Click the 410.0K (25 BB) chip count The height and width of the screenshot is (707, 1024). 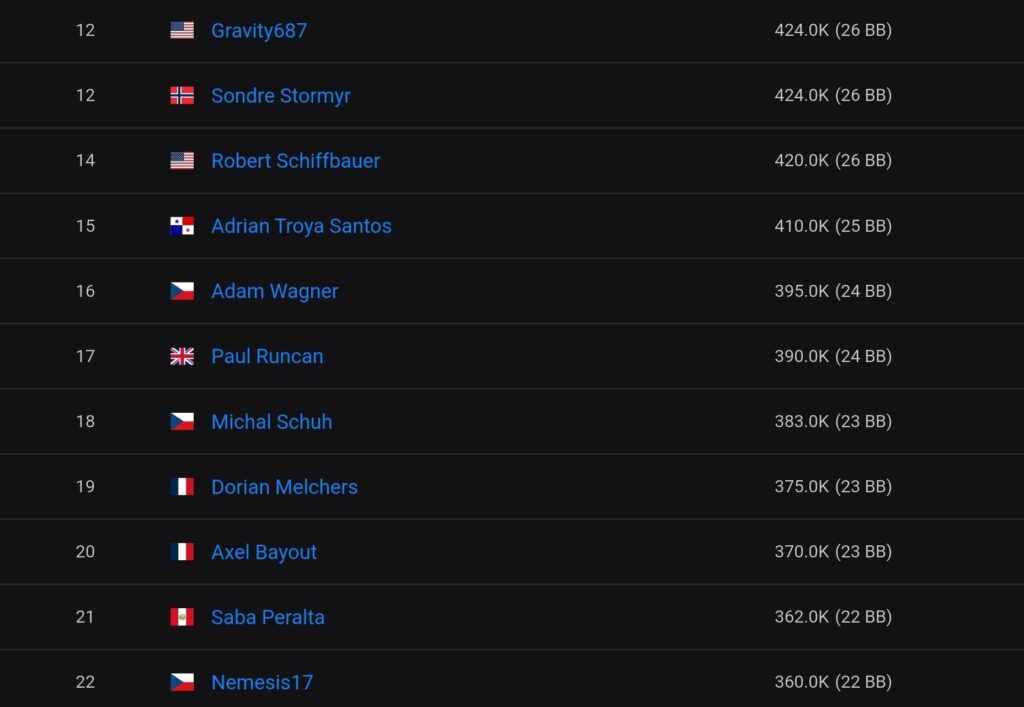[833, 226]
